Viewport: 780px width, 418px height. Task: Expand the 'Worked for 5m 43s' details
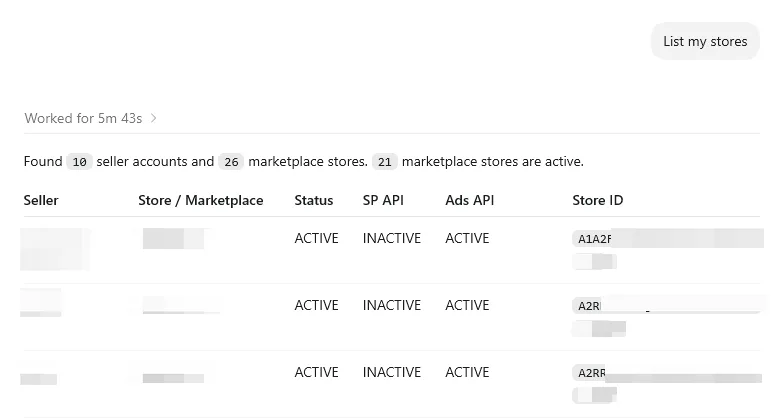tap(91, 118)
